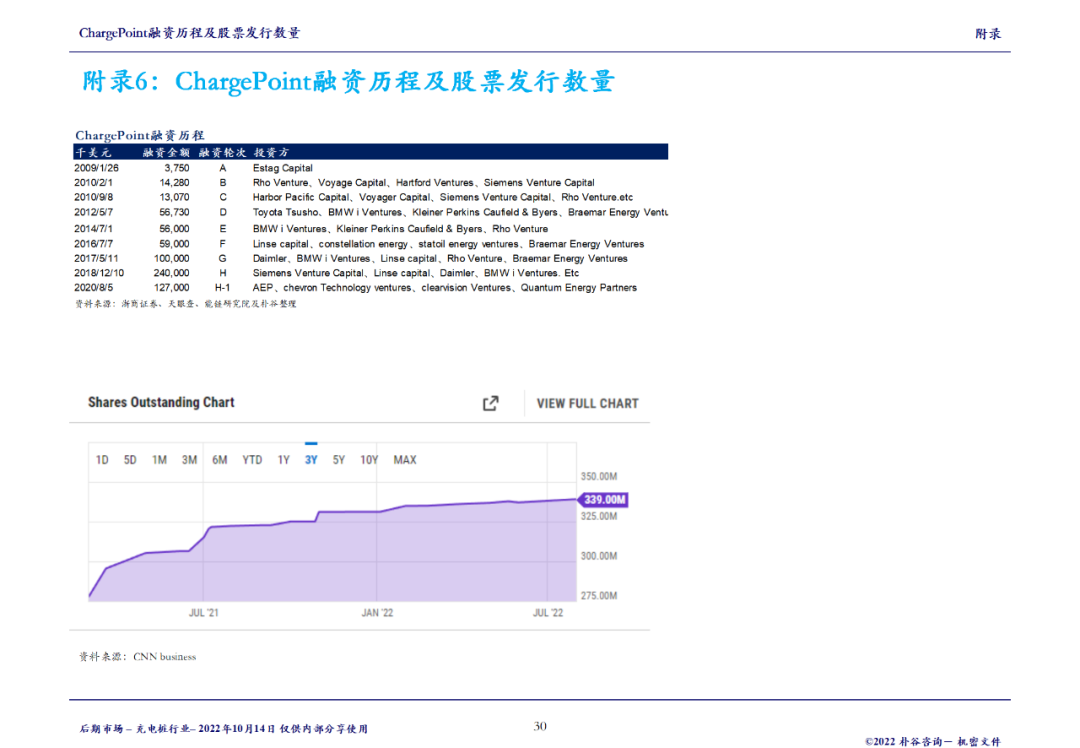Choose the YTD time range
The width and height of the screenshot is (1080, 748).
[252, 459]
